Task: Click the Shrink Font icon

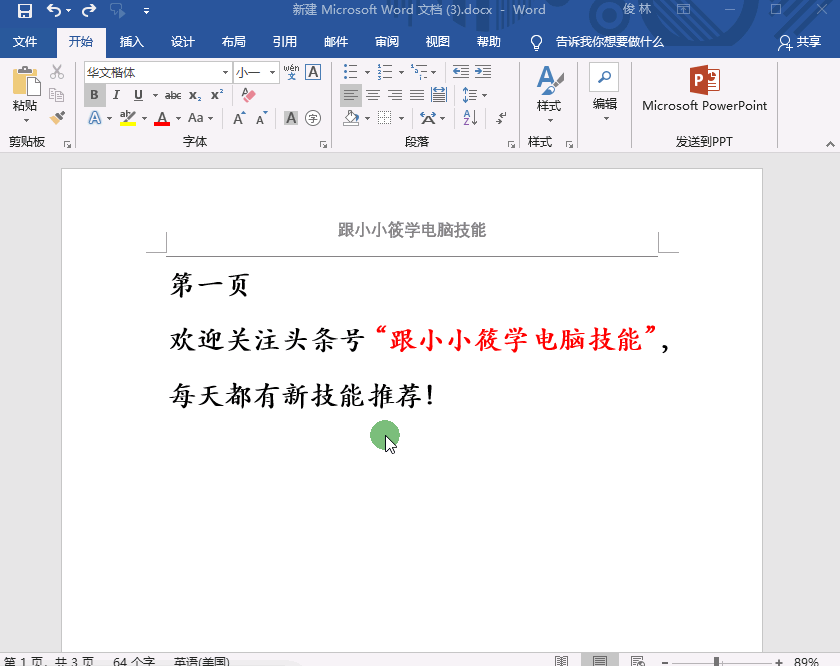Action: (261, 118)
